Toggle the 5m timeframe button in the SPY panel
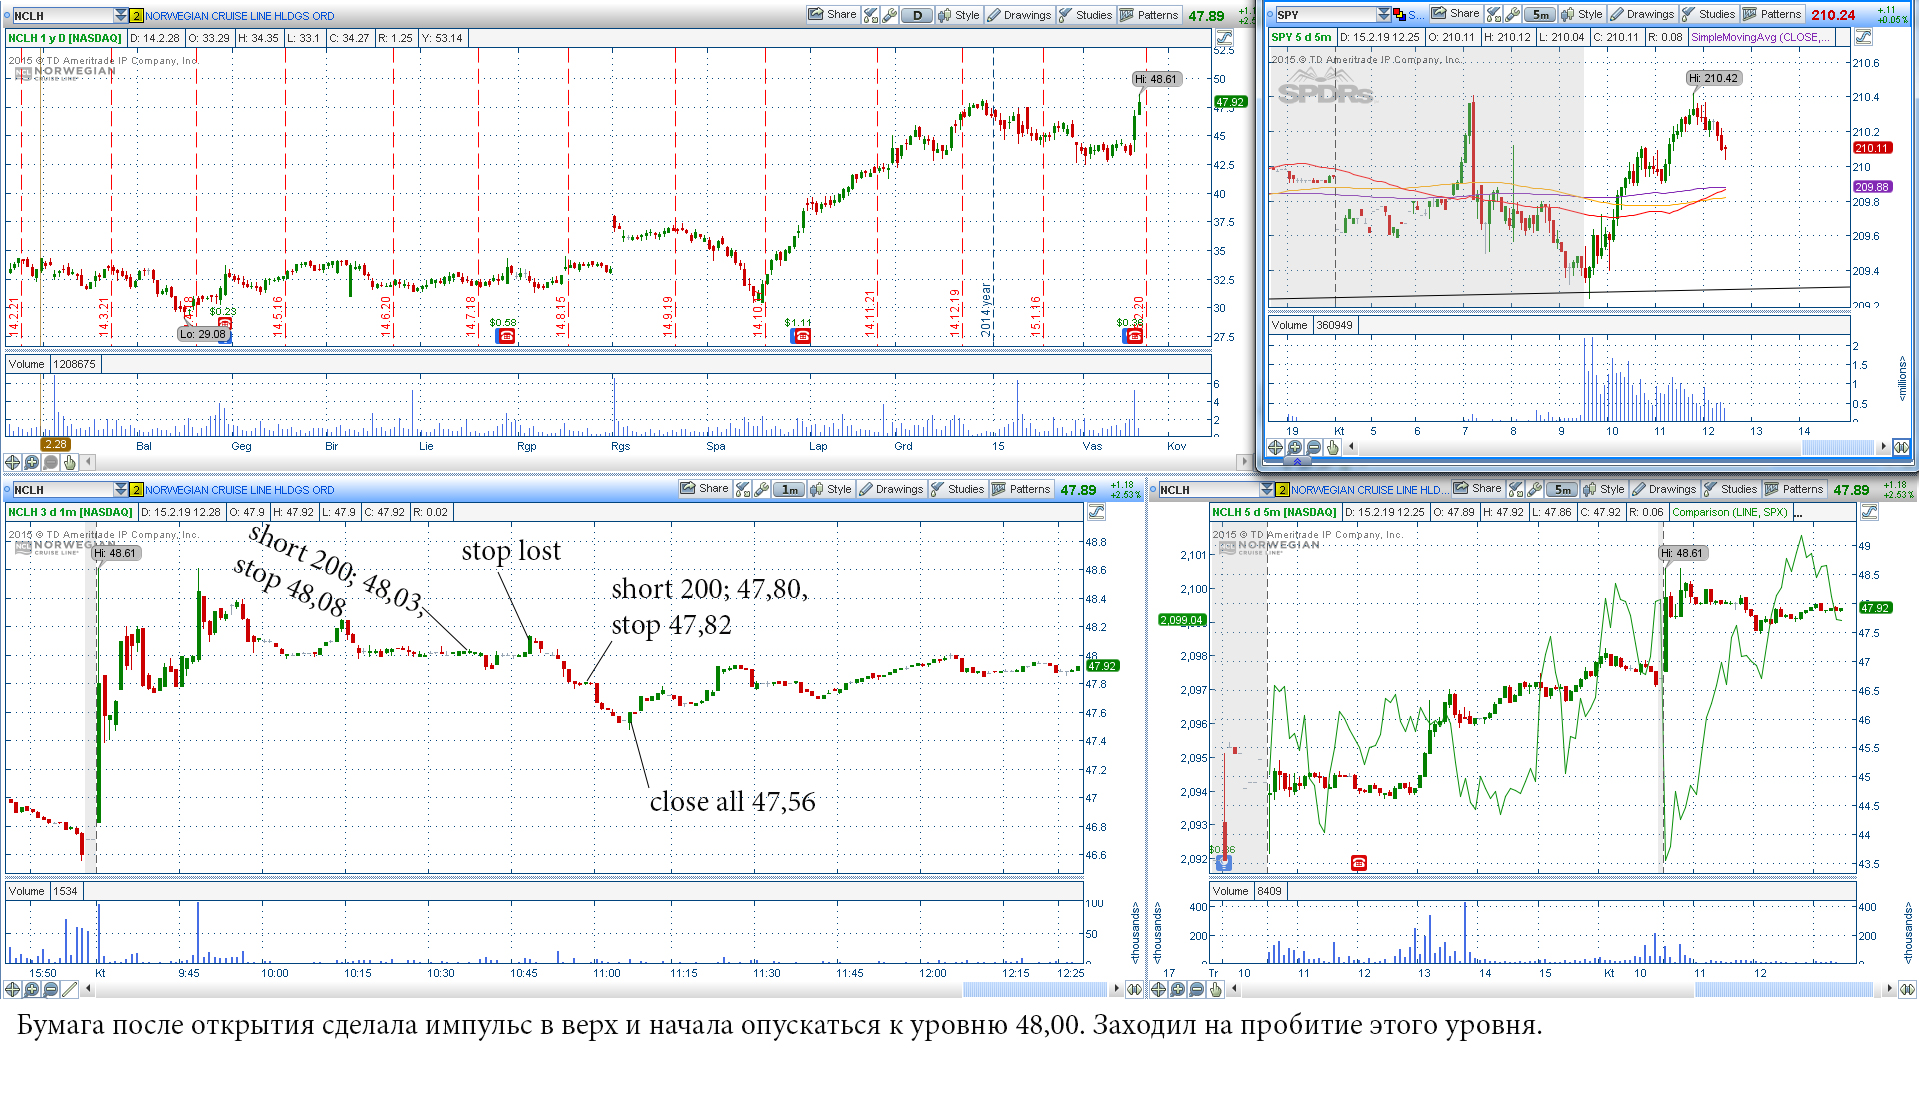 click(x=1541, y=14)
